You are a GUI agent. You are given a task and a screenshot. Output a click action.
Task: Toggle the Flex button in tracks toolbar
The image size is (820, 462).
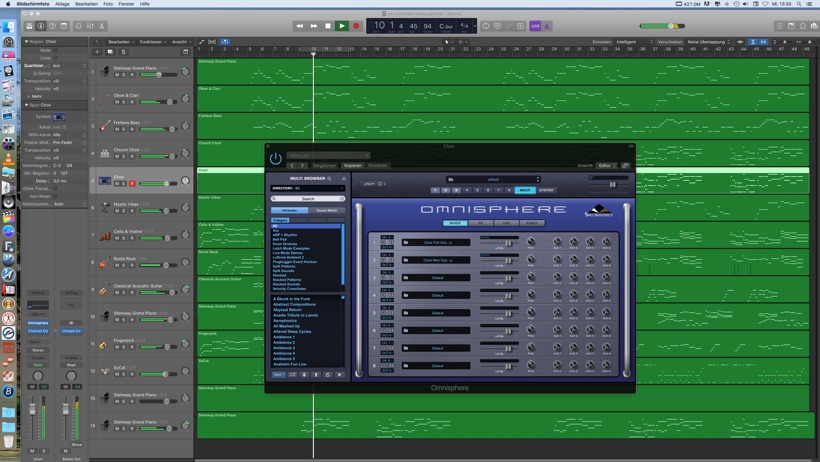[212, 41]
